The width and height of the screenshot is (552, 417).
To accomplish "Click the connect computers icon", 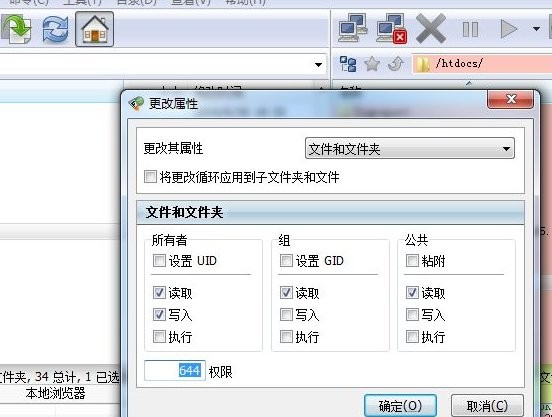I will tap(352, 28).
